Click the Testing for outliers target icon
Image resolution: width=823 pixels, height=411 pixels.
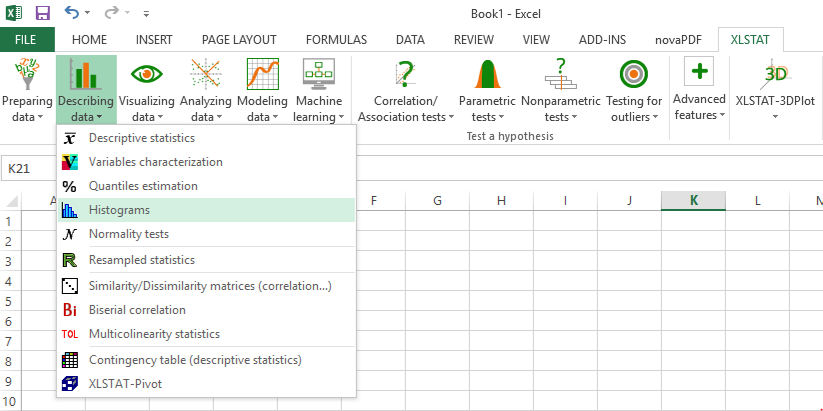[633, 74]
